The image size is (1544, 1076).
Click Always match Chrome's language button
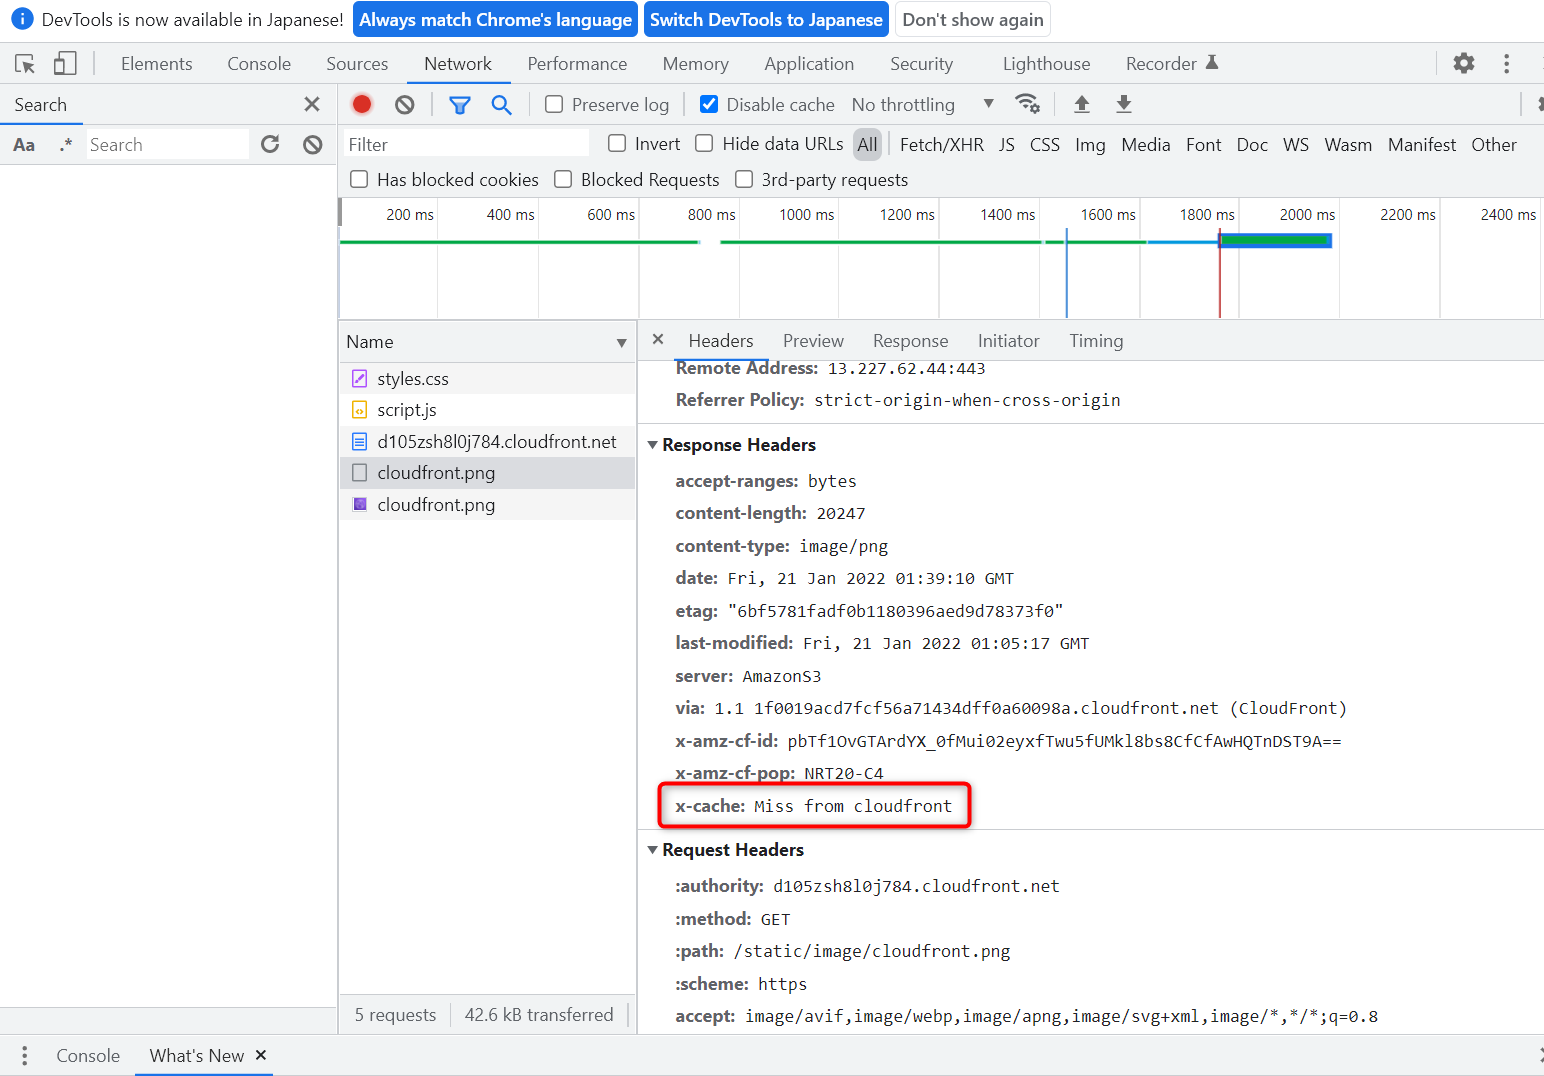point(496,20)
